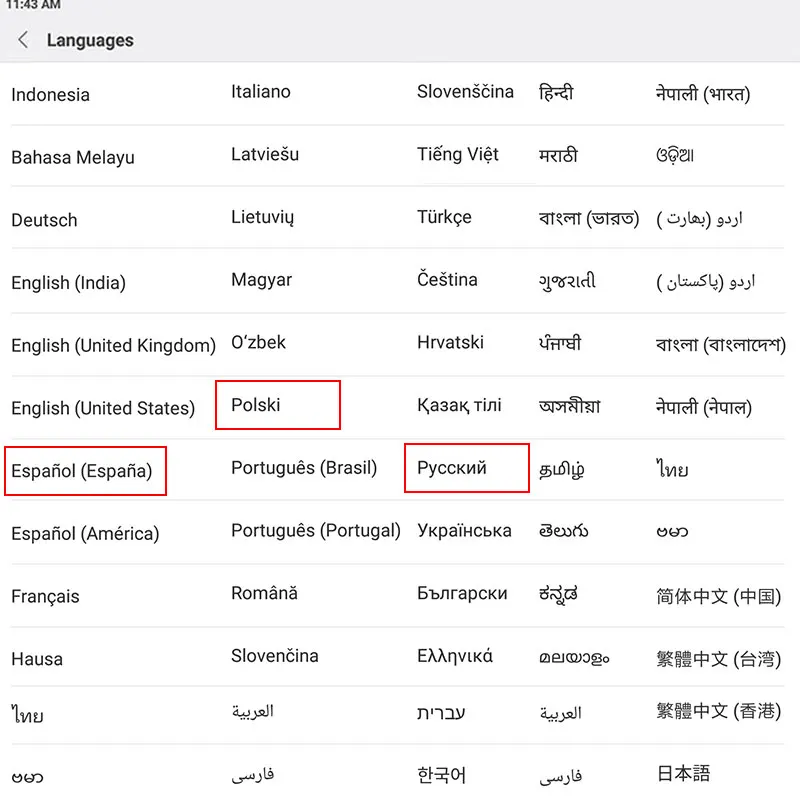This screenshot has height=800, width=800.
Task: Pick Español (América)
Action: click(x=85, y=534)
